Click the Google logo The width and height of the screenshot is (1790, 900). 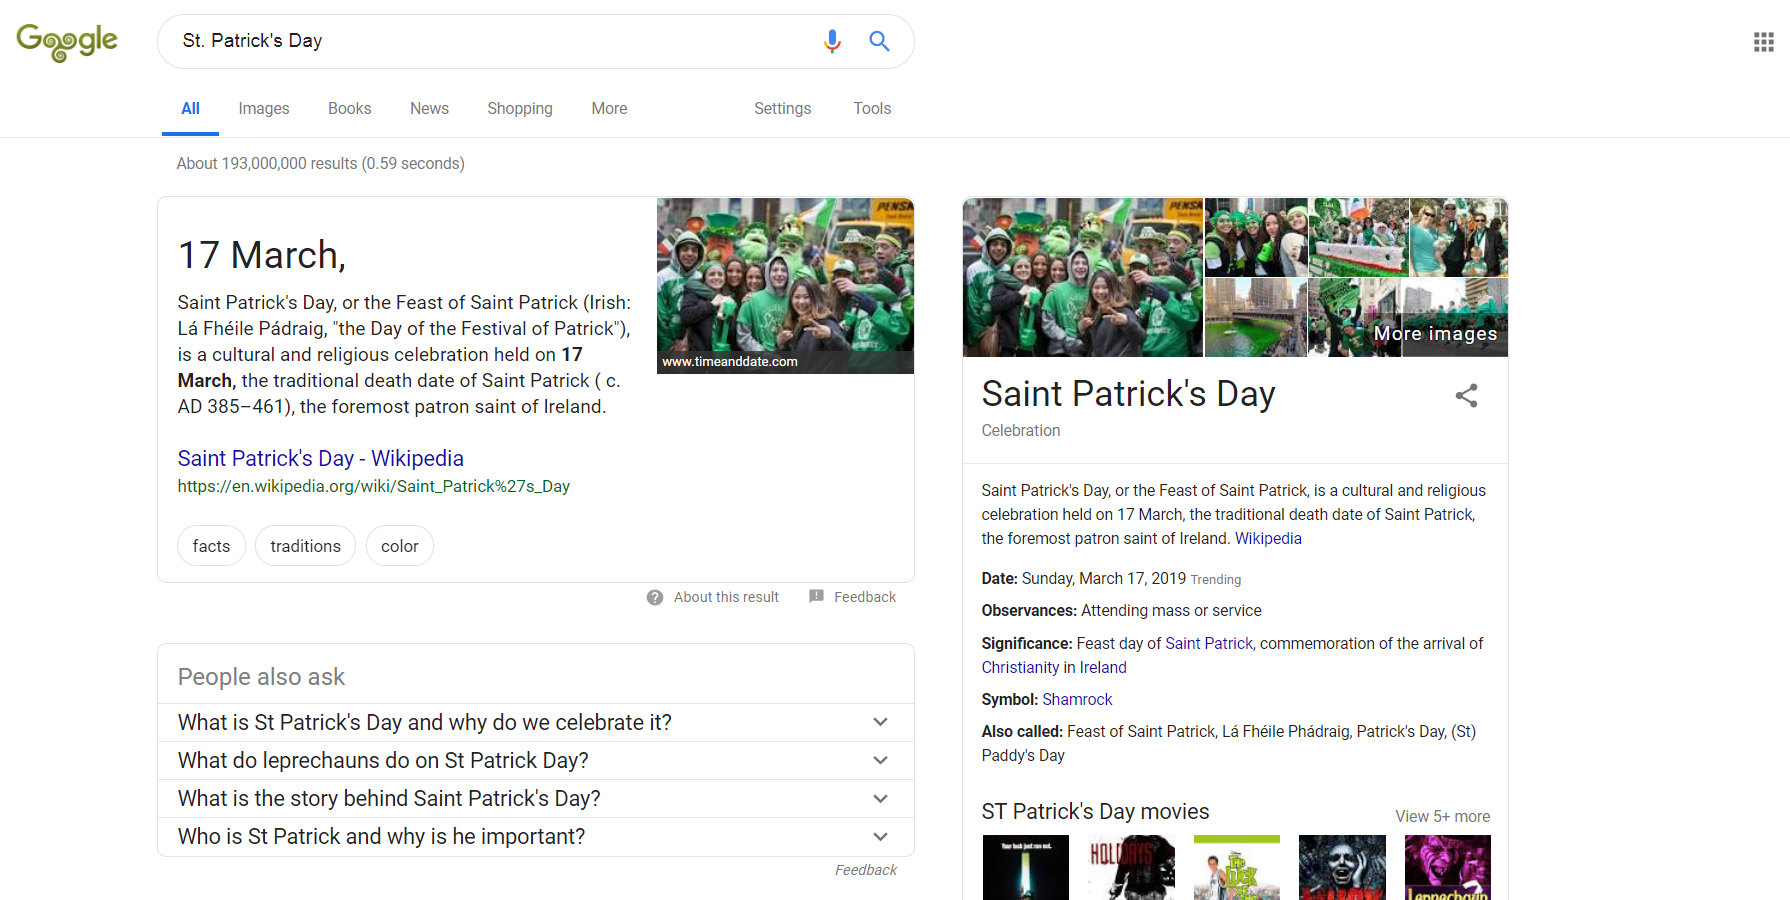[67, 42]
